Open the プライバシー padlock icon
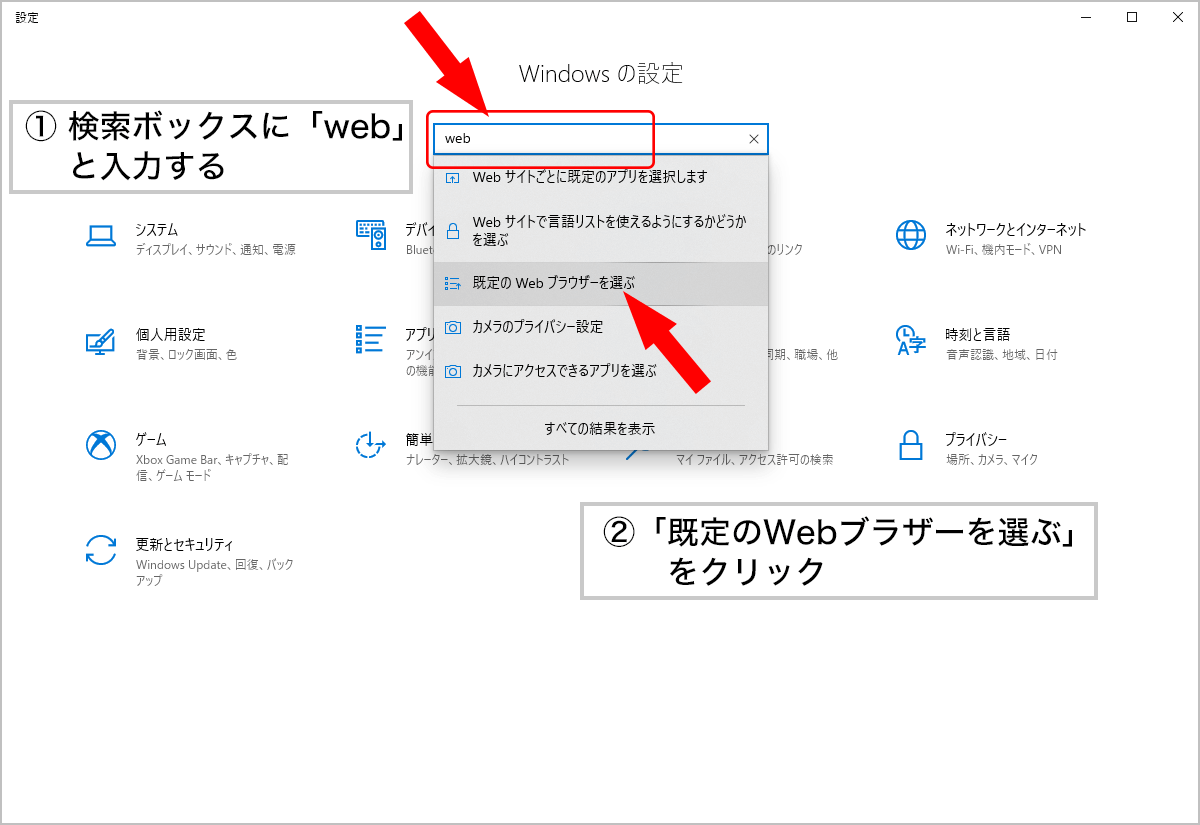This screenshot has width=1200, height=825. pos(910,445)
